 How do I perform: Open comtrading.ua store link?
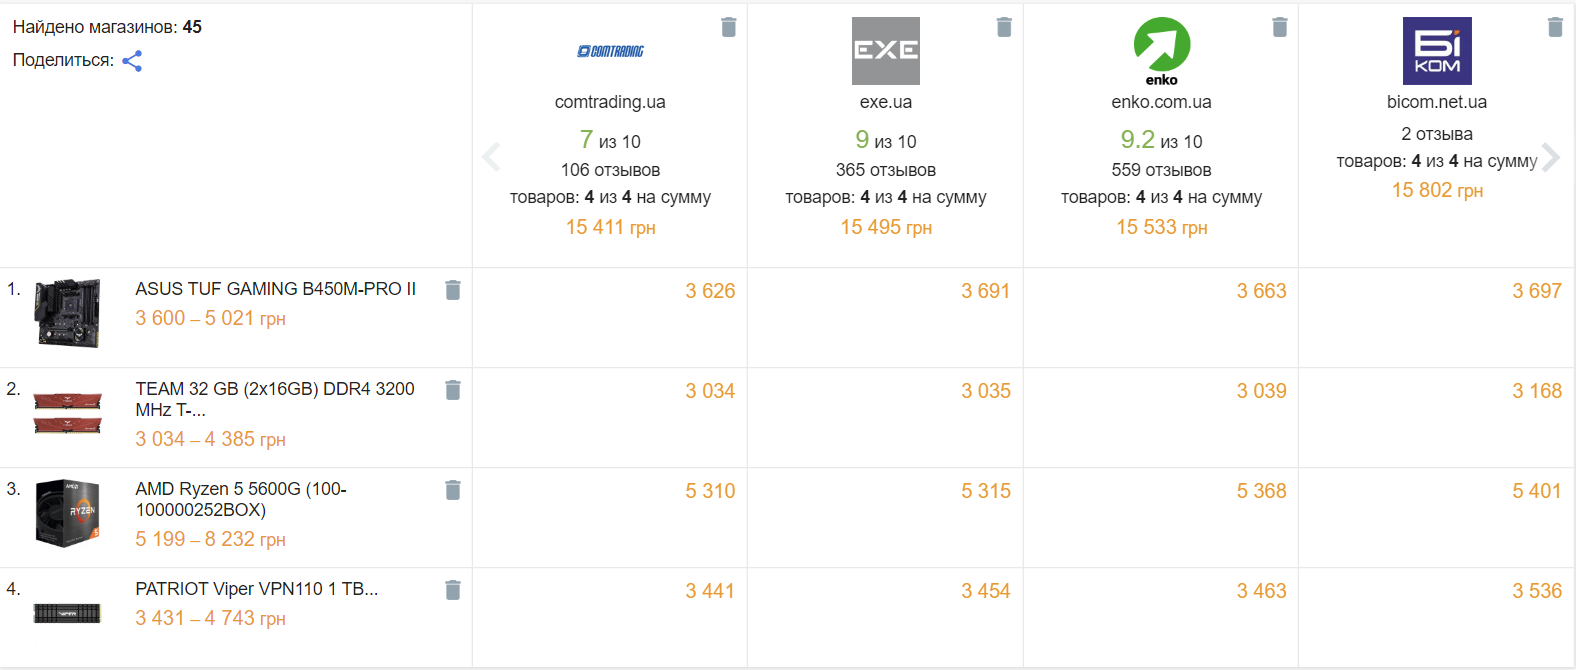coord(610,102)
